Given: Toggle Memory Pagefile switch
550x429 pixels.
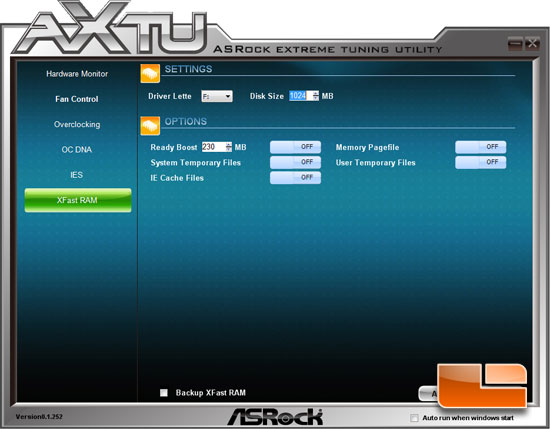Looking at the screenshot, I should [x=481, y=147].
